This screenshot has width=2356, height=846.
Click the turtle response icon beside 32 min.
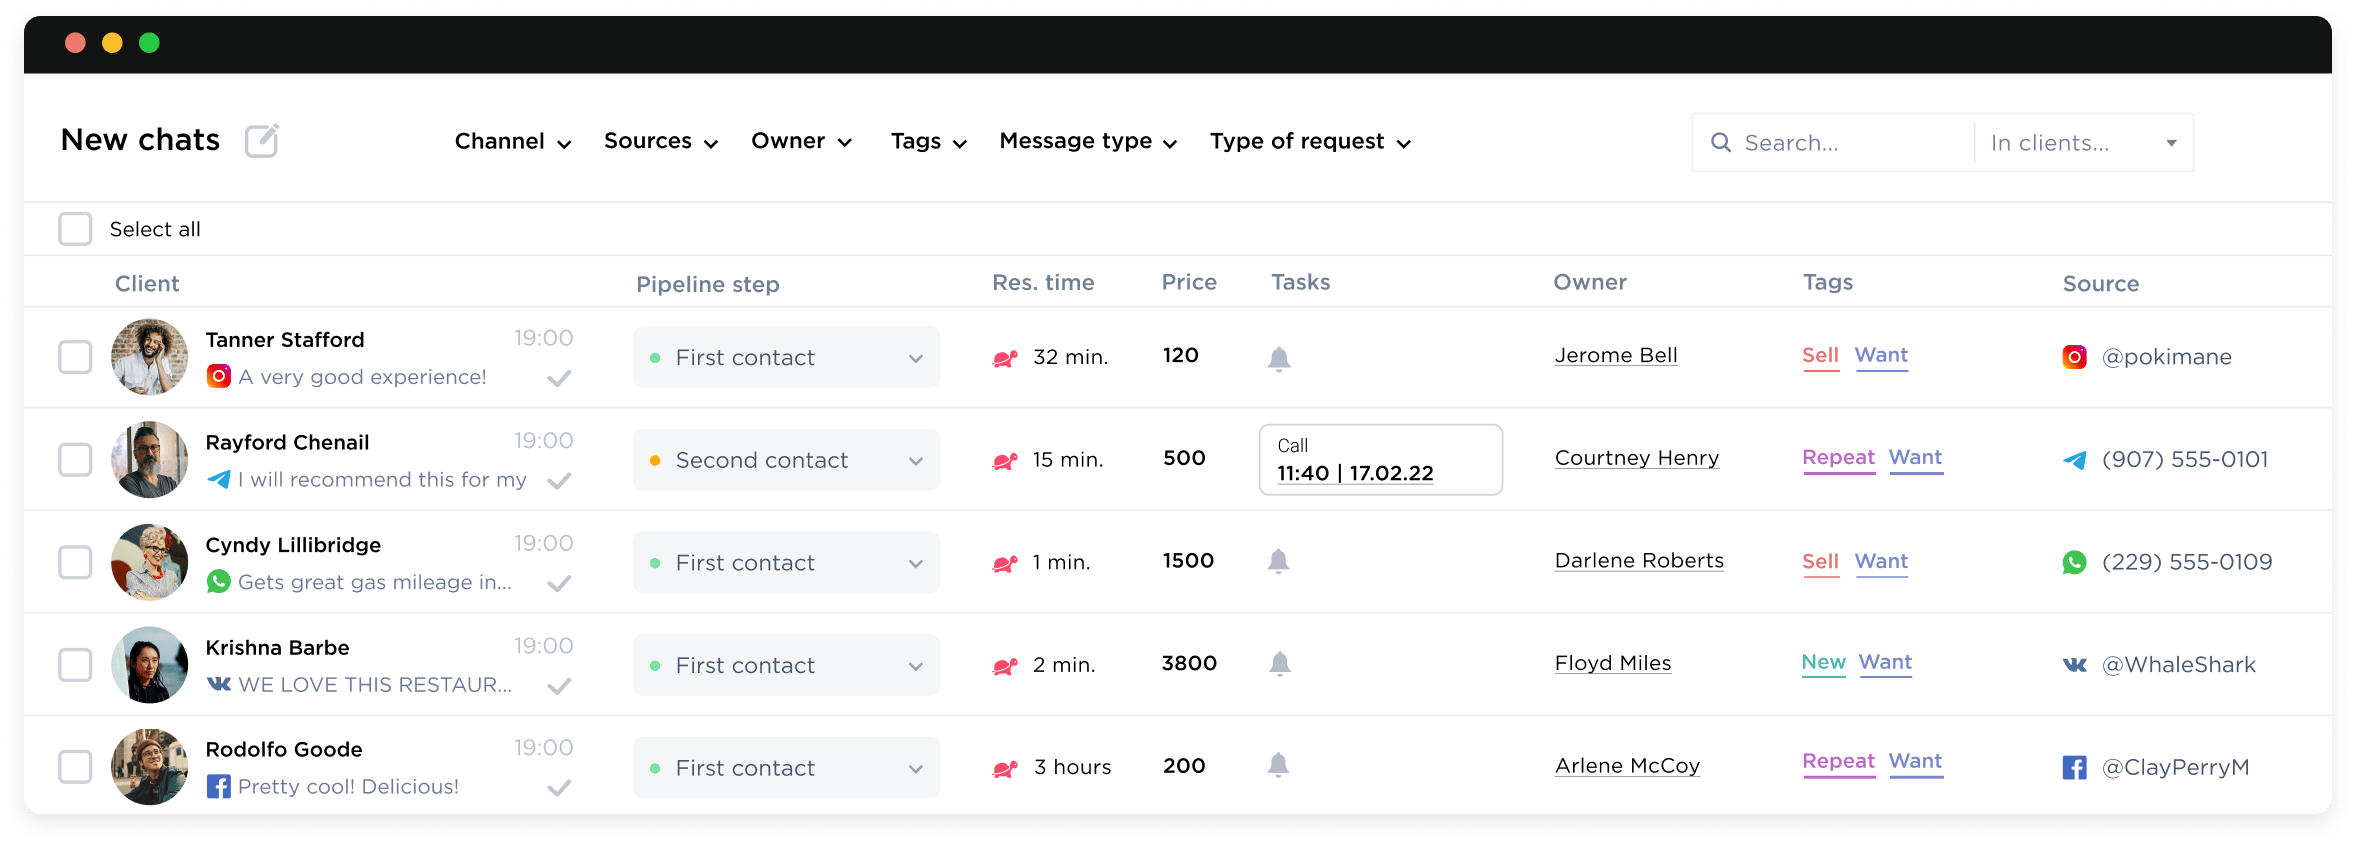point(1005,358)
